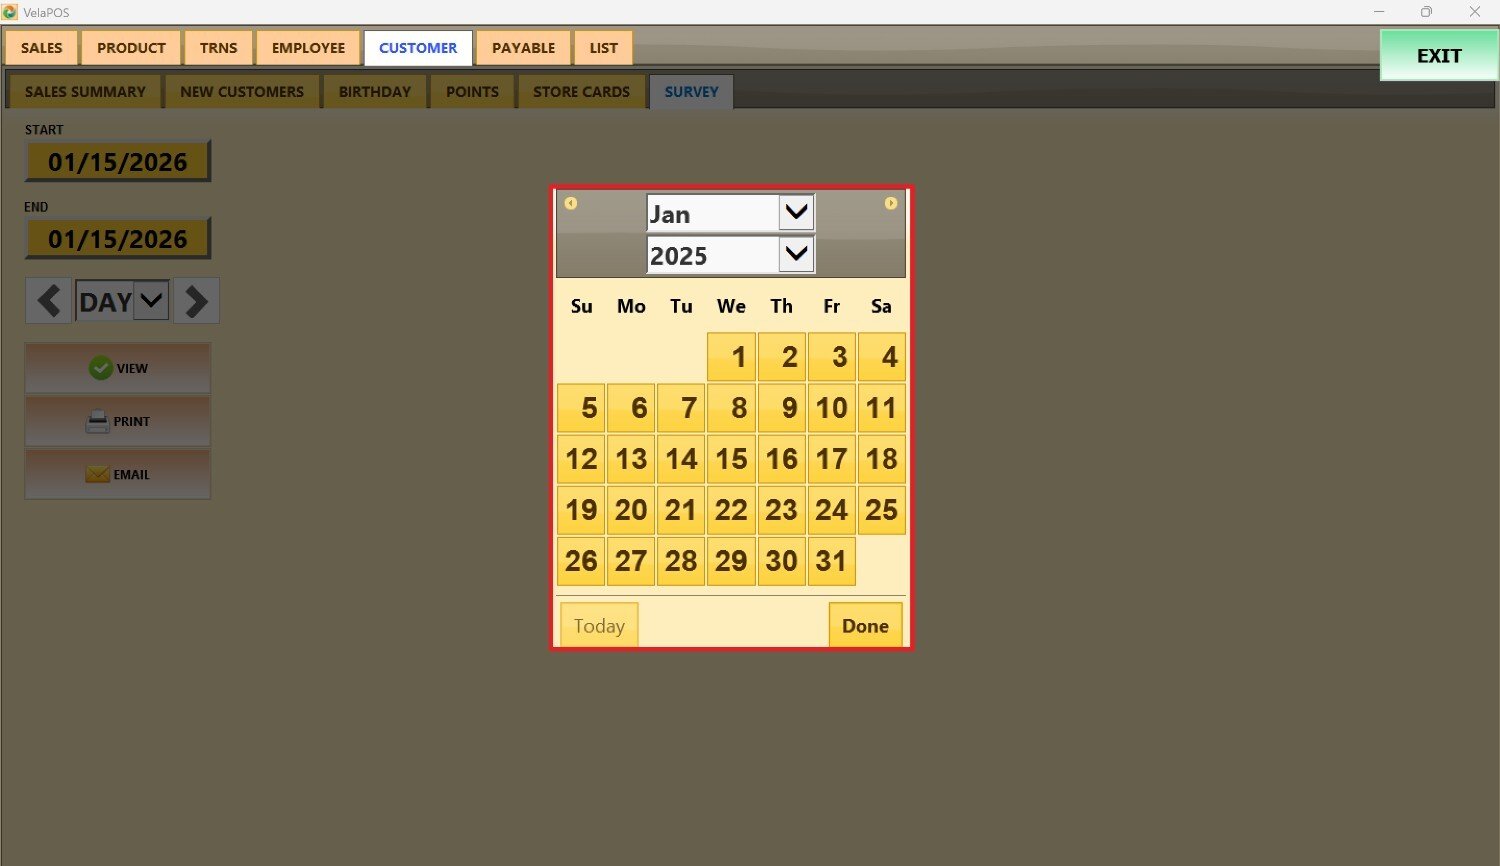Open the BIRTHDAY sub-tab
The width and height of the screenshot is (1500, 866).
tap(375, 91)
